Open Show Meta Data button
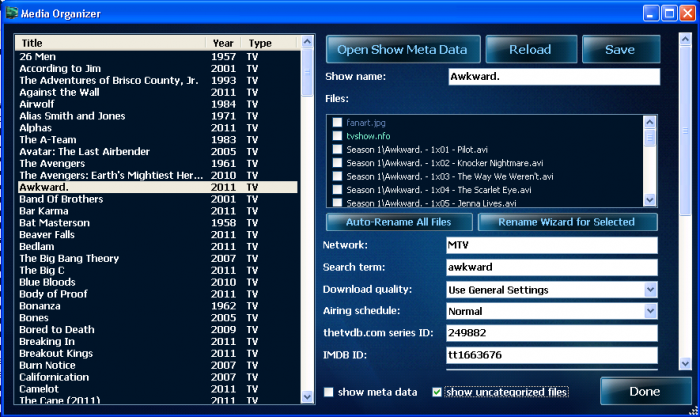This screenshot has height=417, width=700. pyautogui.click(x=403, y=50)
